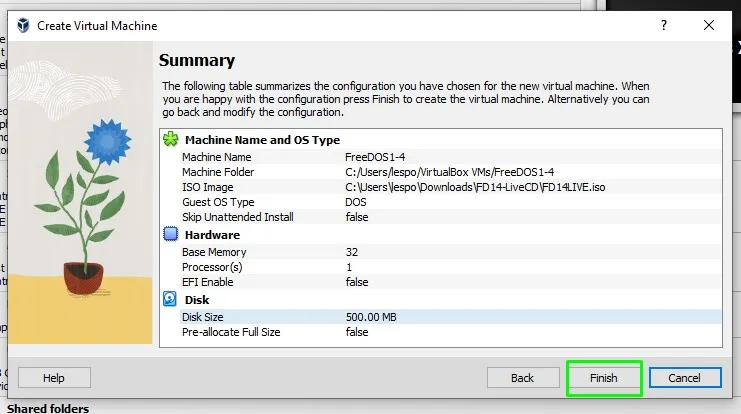
Task: Select the EFI Enable row
Action: (450, 282)
